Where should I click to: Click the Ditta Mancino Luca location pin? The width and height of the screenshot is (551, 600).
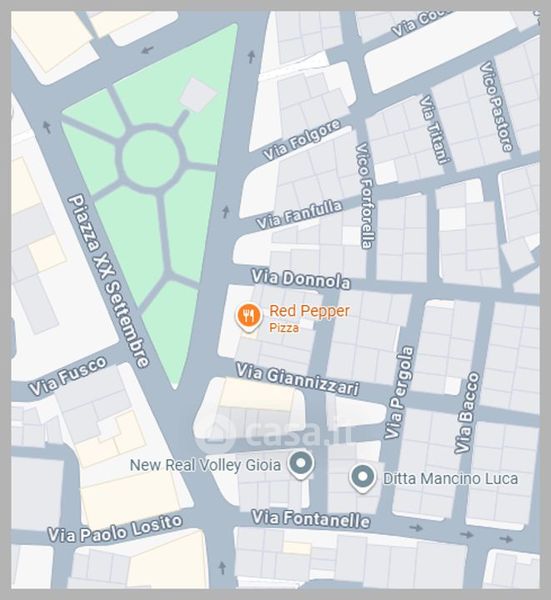click(362, 478)
